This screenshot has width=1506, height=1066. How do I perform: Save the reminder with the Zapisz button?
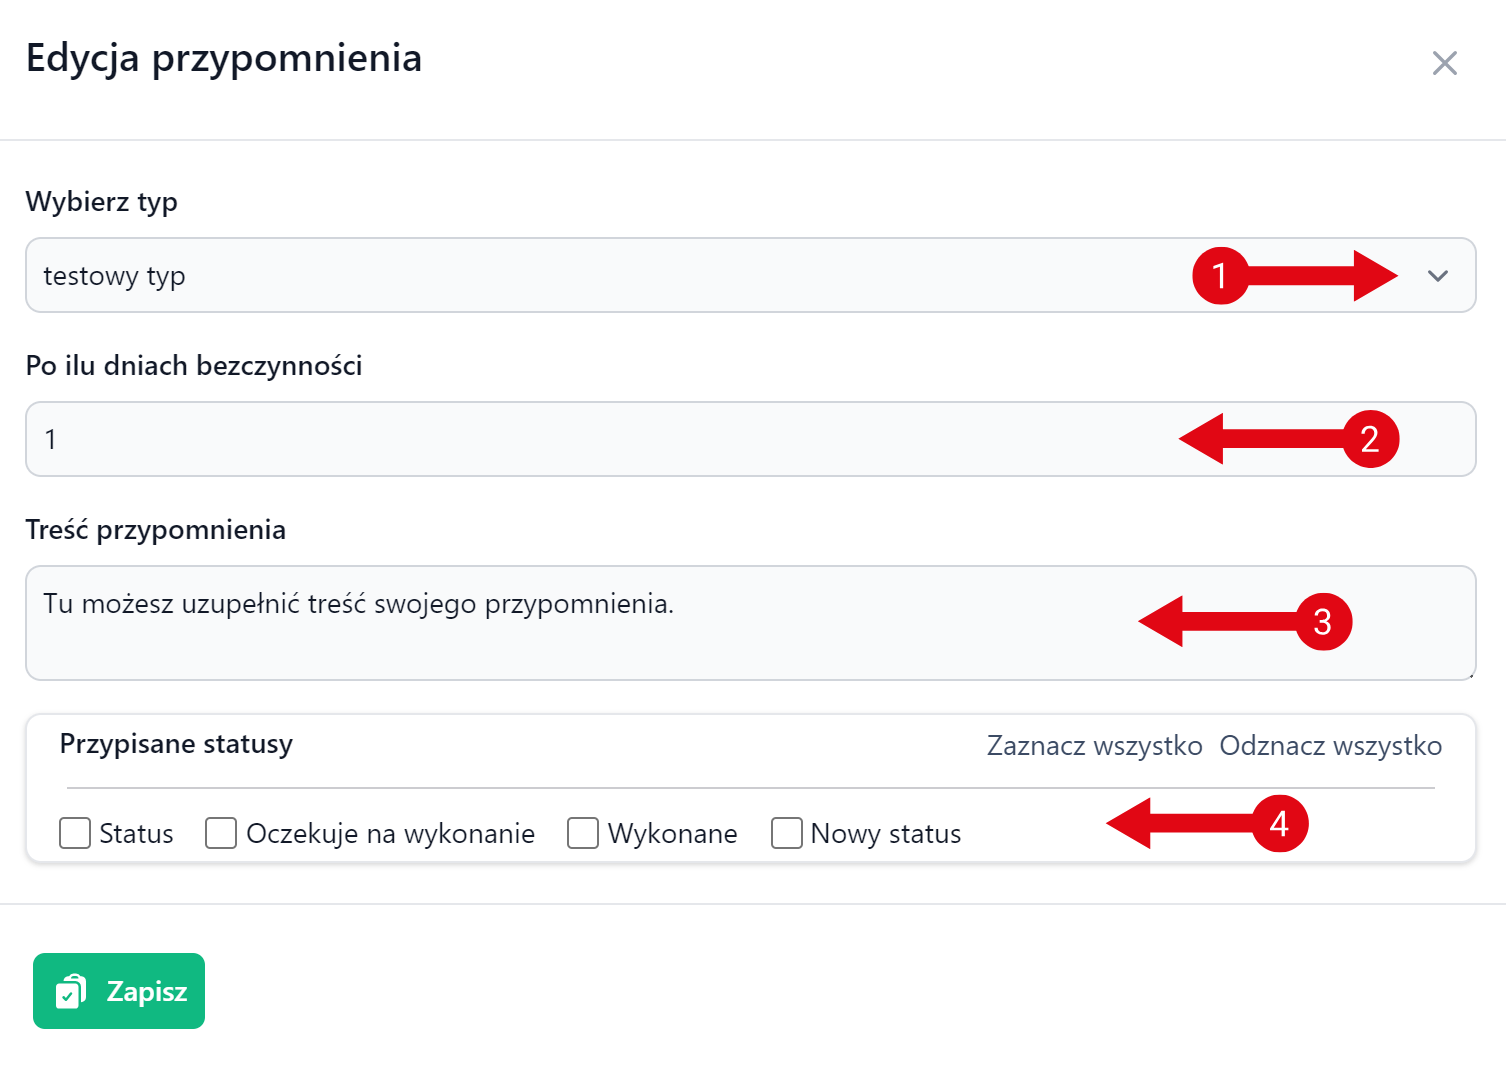click(x=119, y=991)
